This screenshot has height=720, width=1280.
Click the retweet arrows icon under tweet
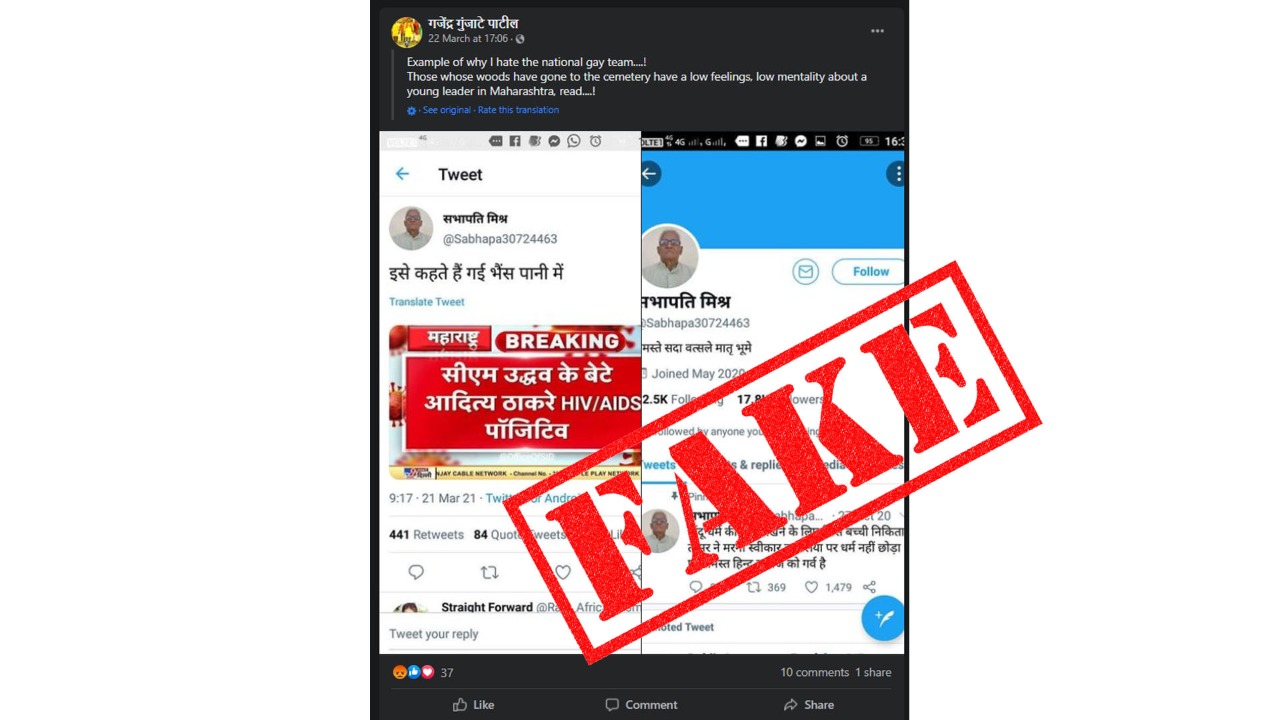[x=489, y=572]
